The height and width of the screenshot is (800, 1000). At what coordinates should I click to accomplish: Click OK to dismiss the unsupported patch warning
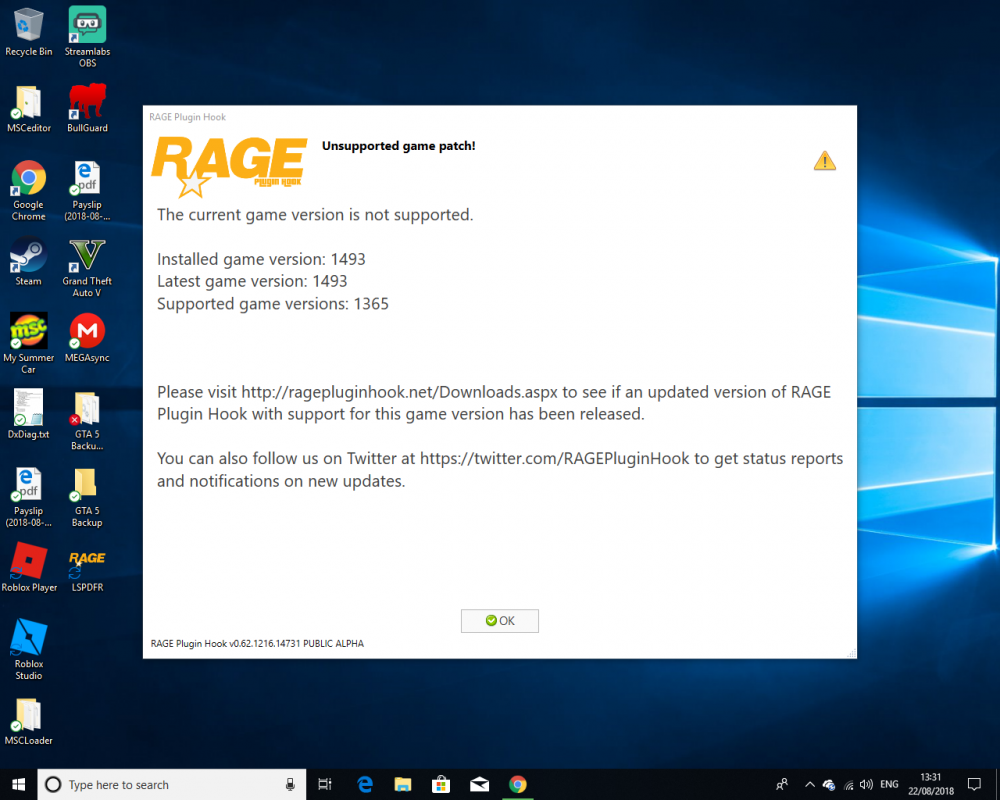click(499, 620)
